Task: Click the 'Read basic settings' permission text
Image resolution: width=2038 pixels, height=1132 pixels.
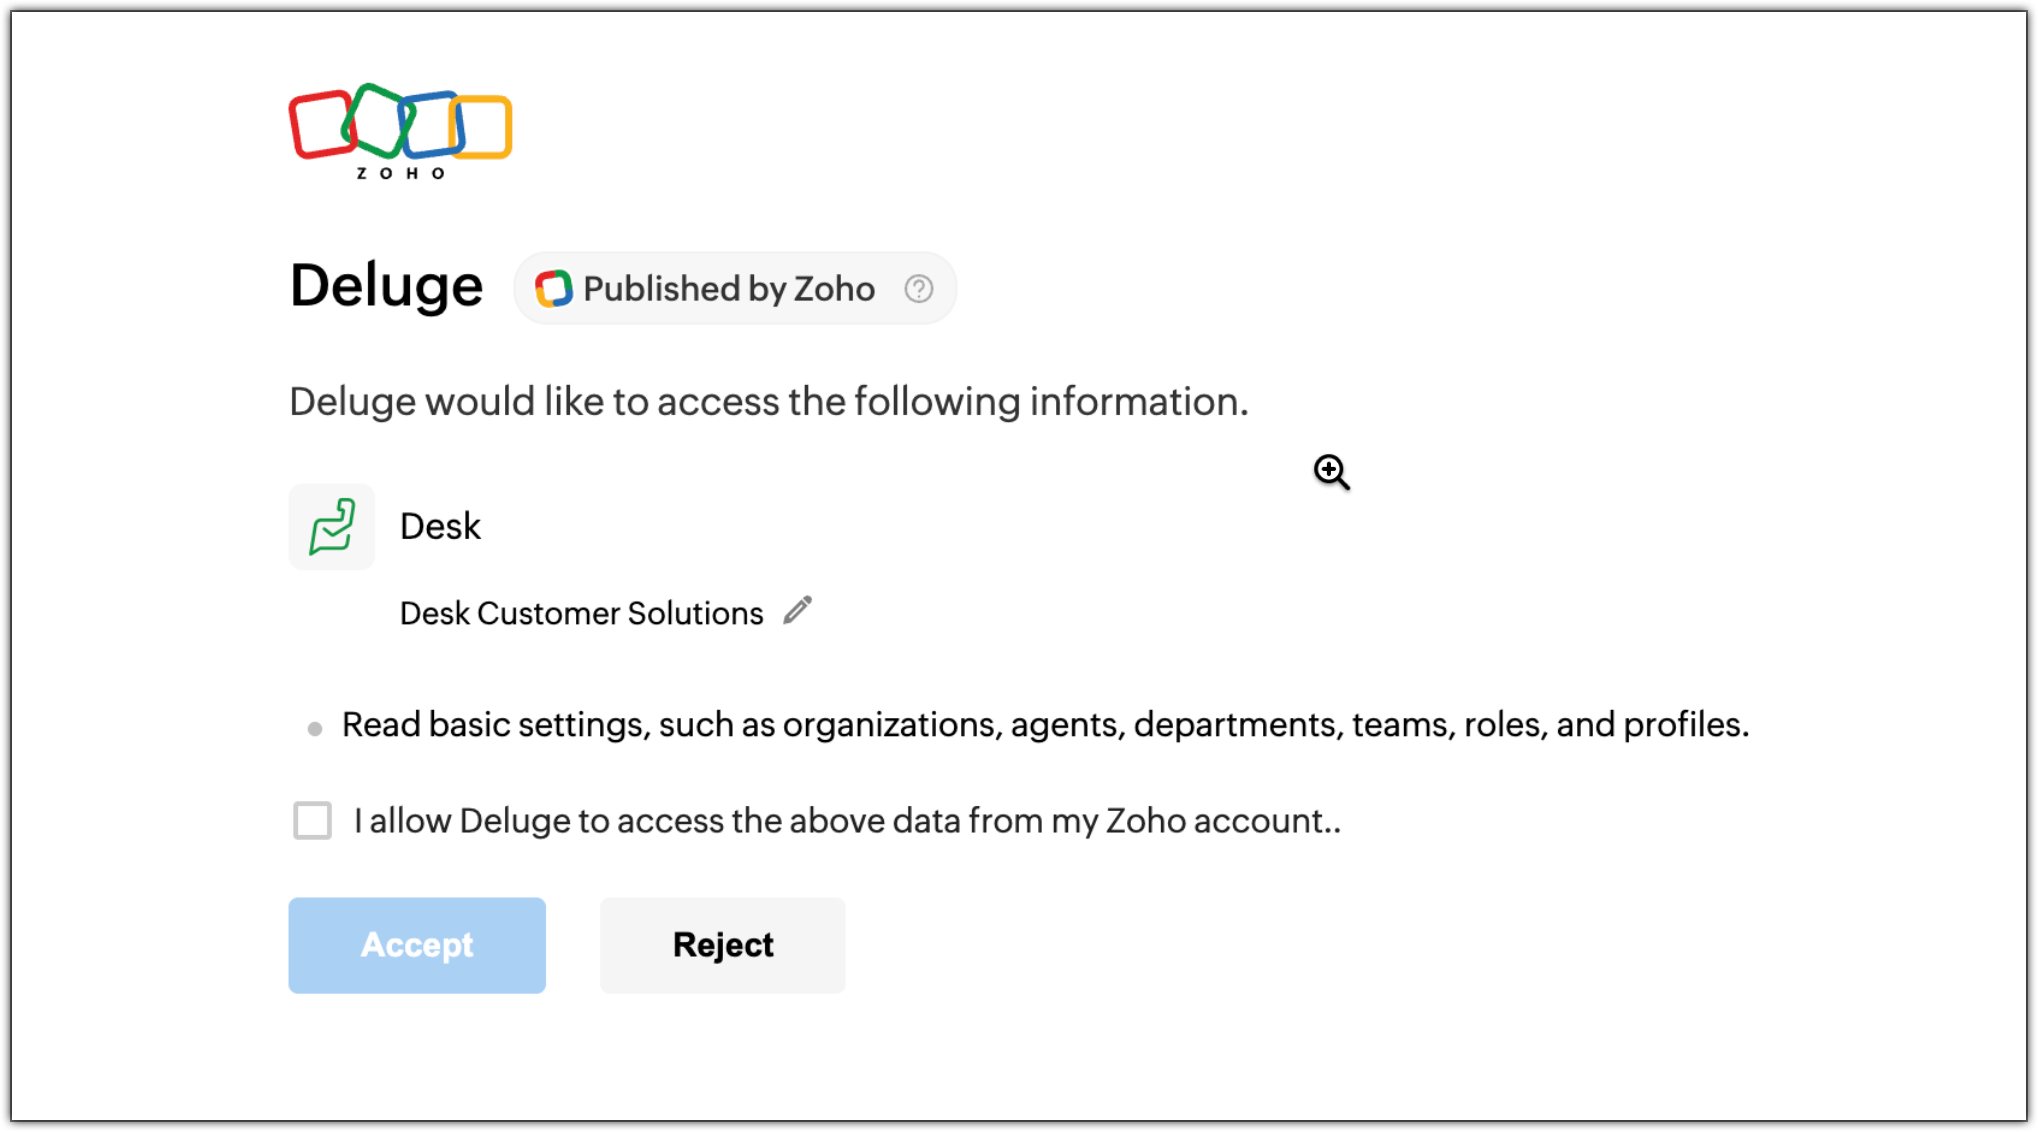Action: 1045,725
